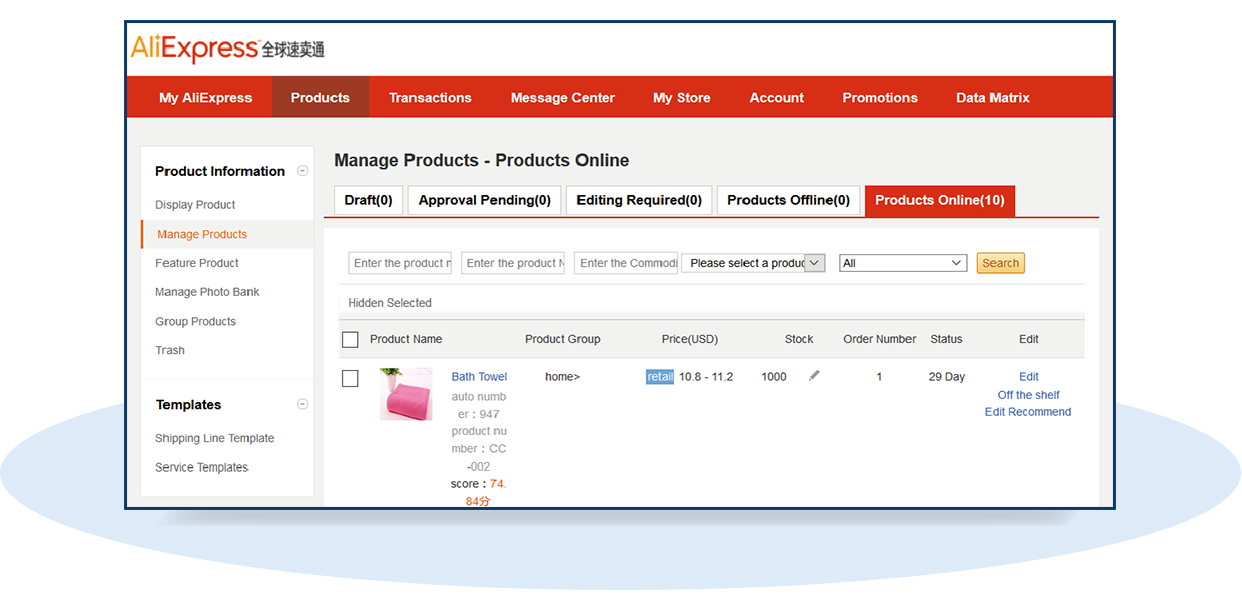Open the 'Please select a product' dropdown
The image size is (1242, 600).
click(753, 263)
